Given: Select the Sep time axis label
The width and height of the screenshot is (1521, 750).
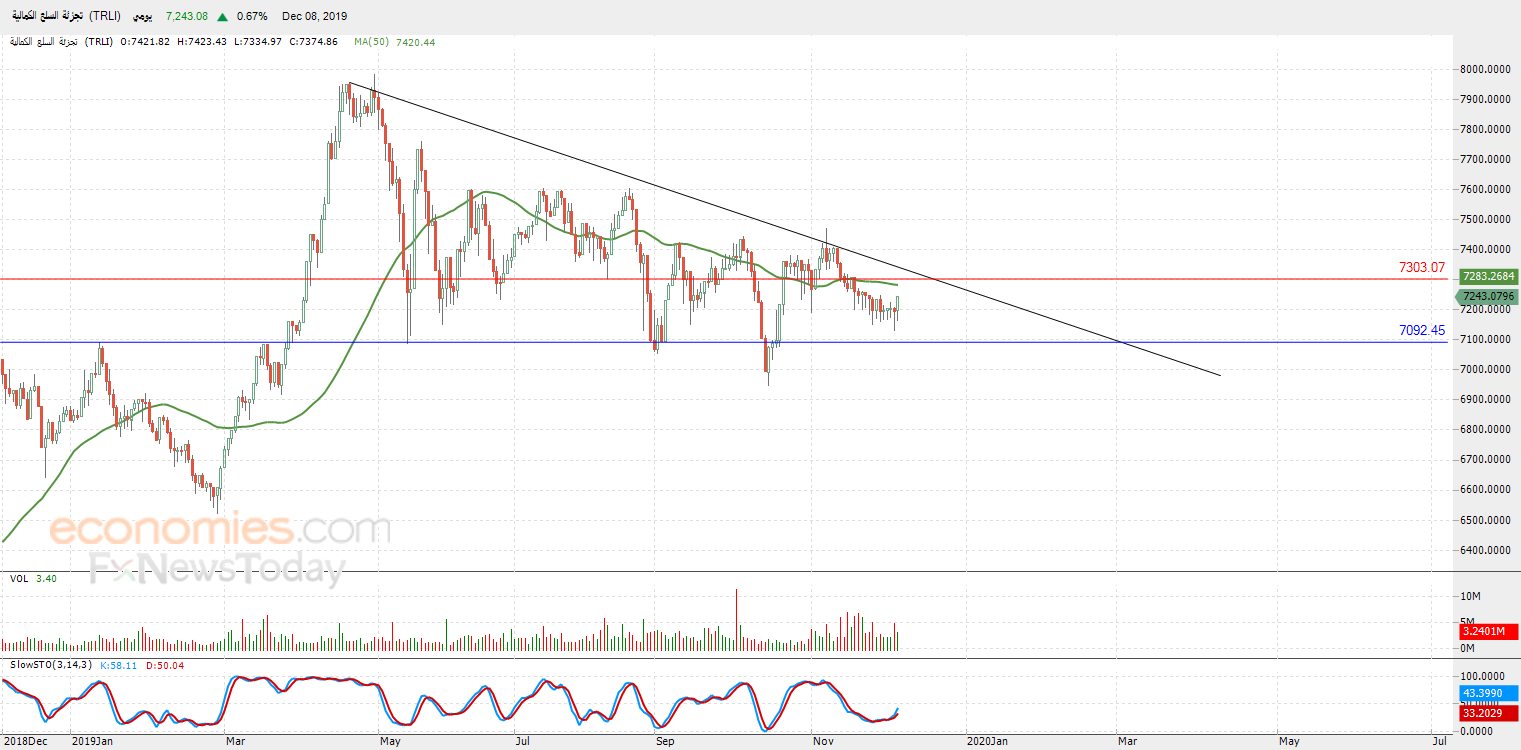Looking at the screenshot, I should point(665,741).
